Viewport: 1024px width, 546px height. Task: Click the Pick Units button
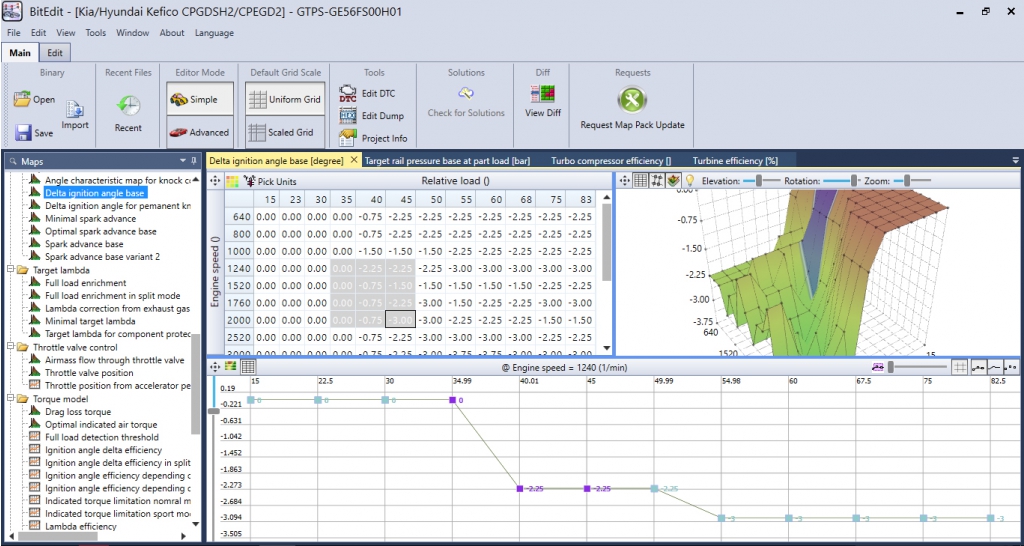(x=270, y=181)
